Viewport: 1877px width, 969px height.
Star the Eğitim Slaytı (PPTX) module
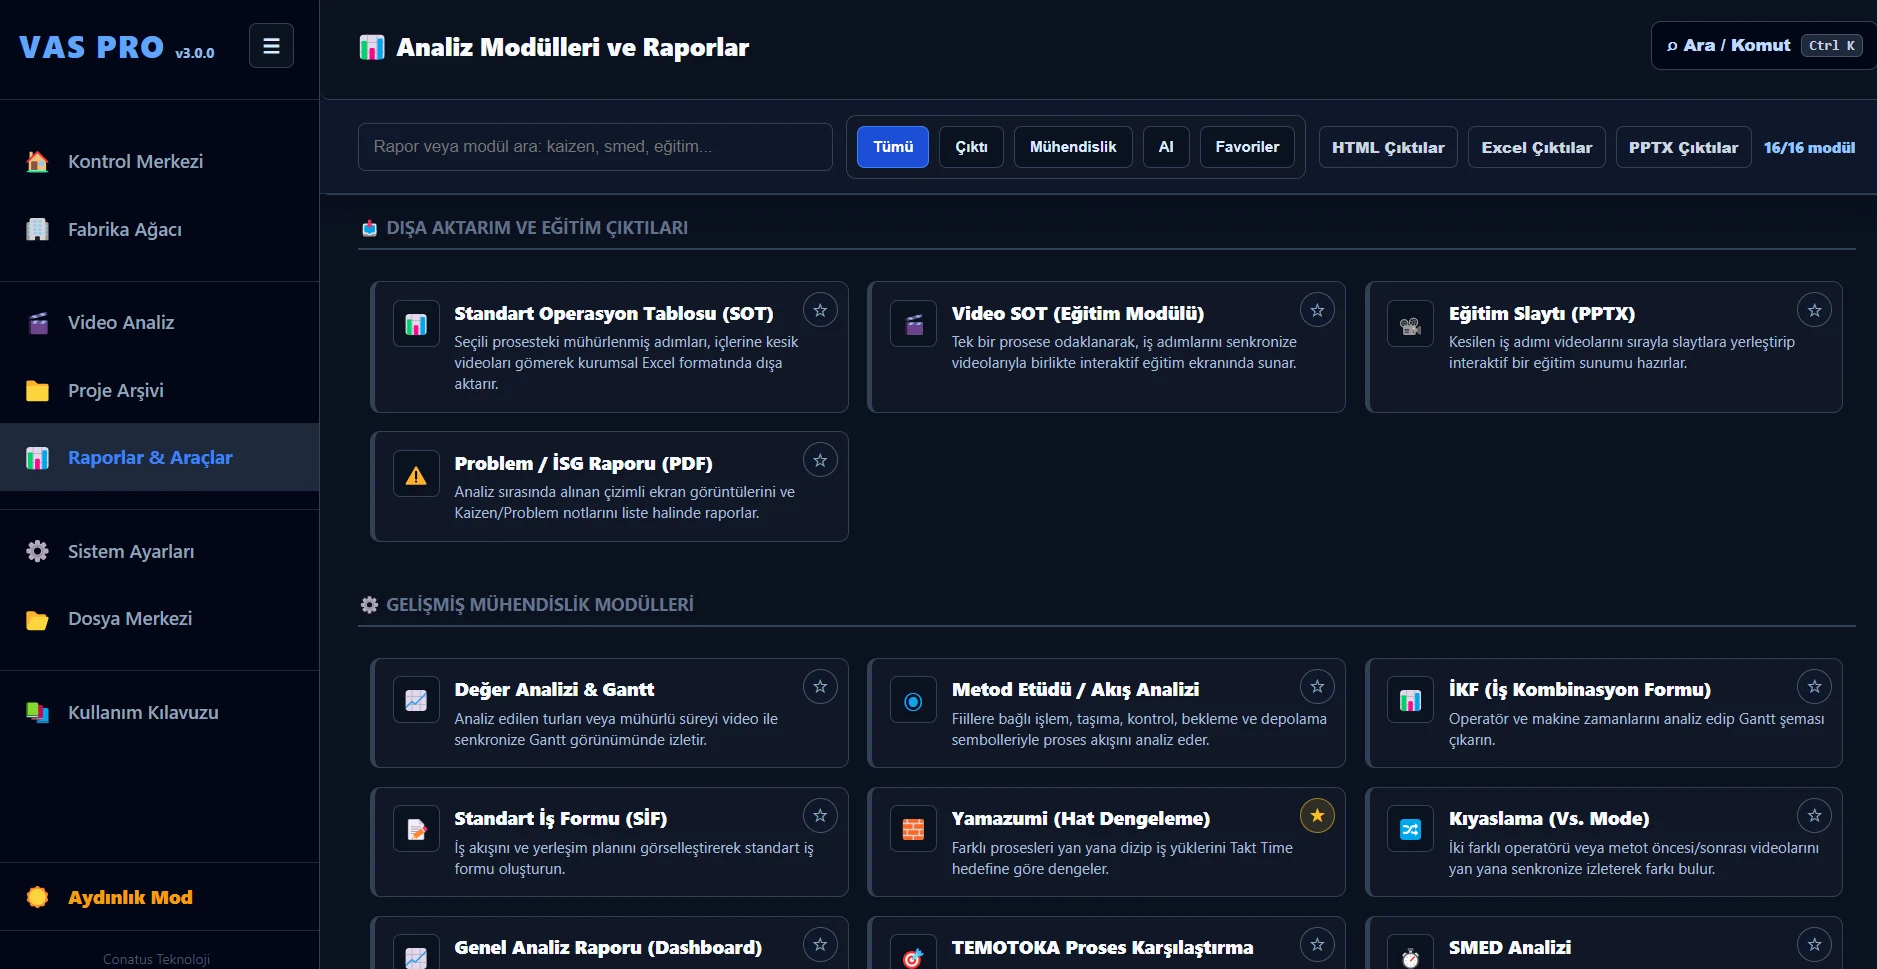click(1814, 310)
